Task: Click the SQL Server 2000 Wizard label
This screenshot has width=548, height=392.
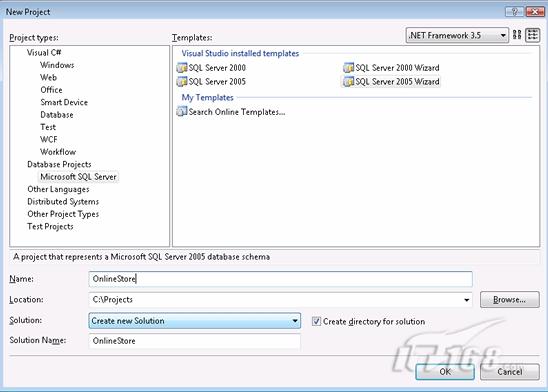Action: tap(397, 67)
